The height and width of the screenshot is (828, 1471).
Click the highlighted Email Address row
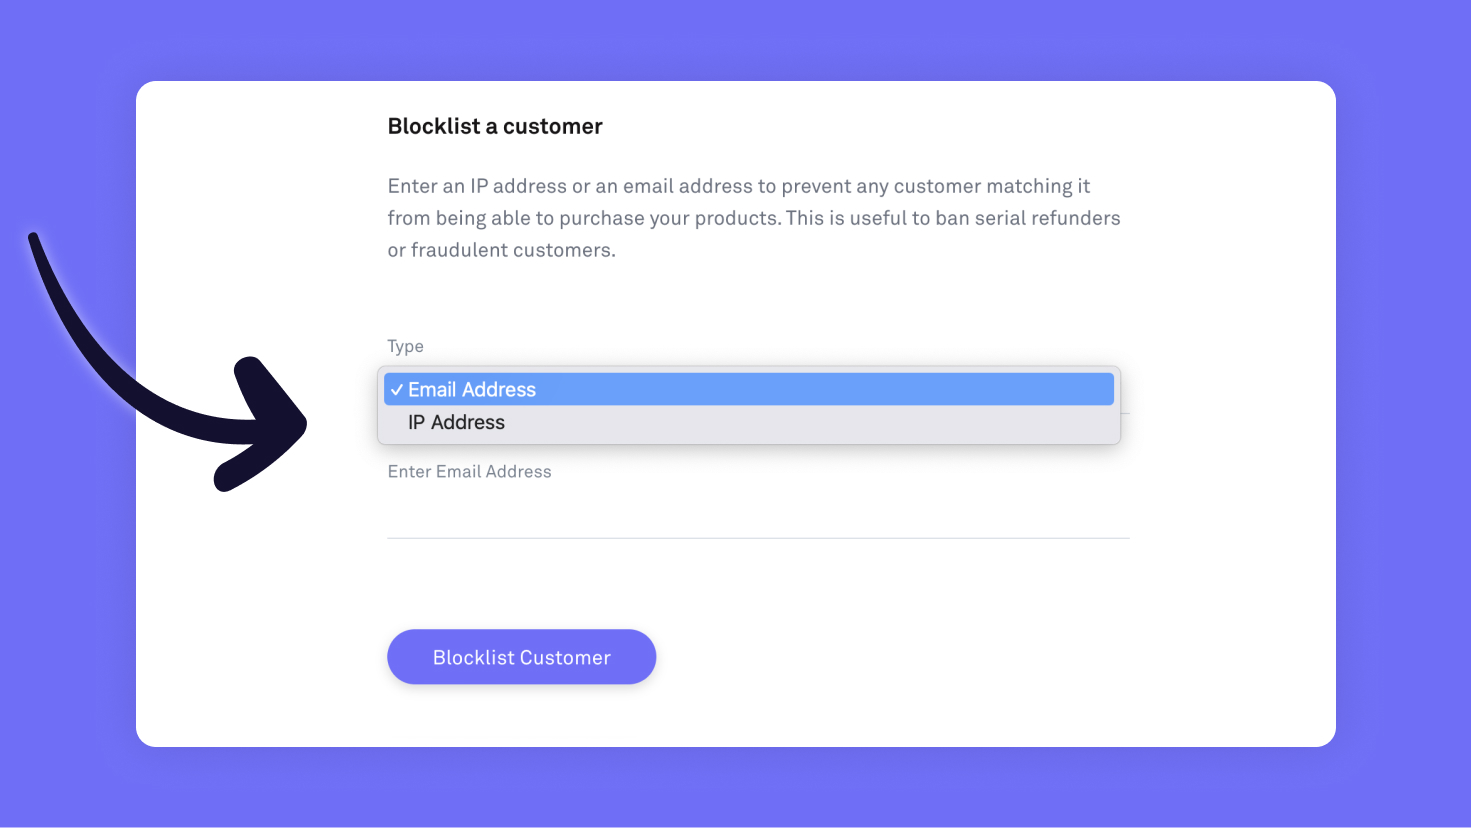pyautogui.click(x=748, y=389)
